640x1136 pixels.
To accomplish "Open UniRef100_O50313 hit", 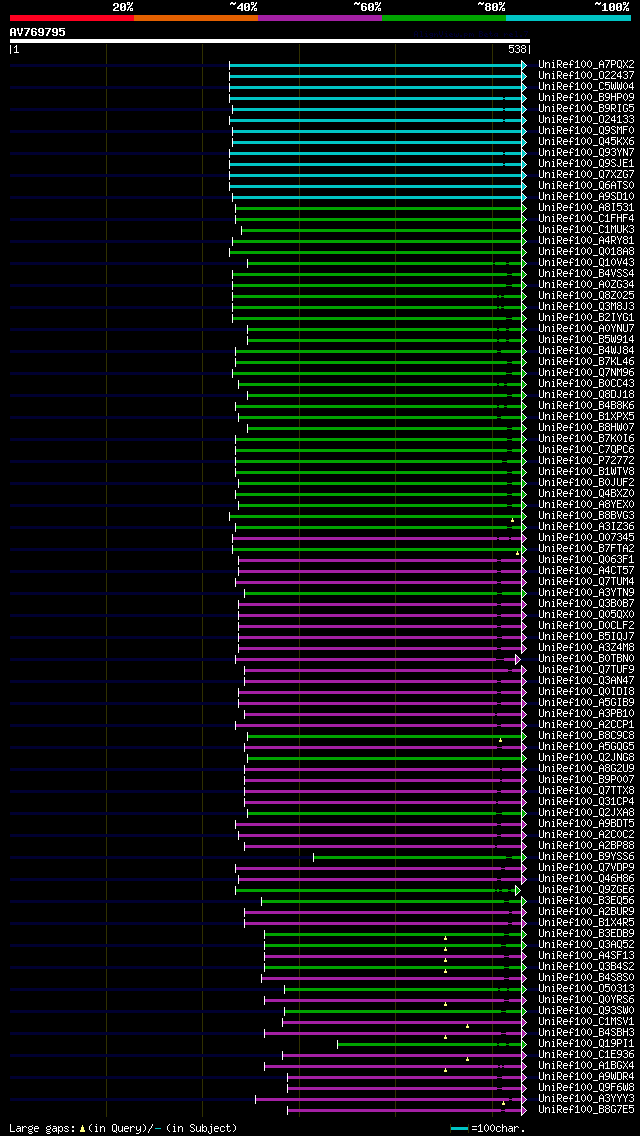I will click(x=586, y=989).
